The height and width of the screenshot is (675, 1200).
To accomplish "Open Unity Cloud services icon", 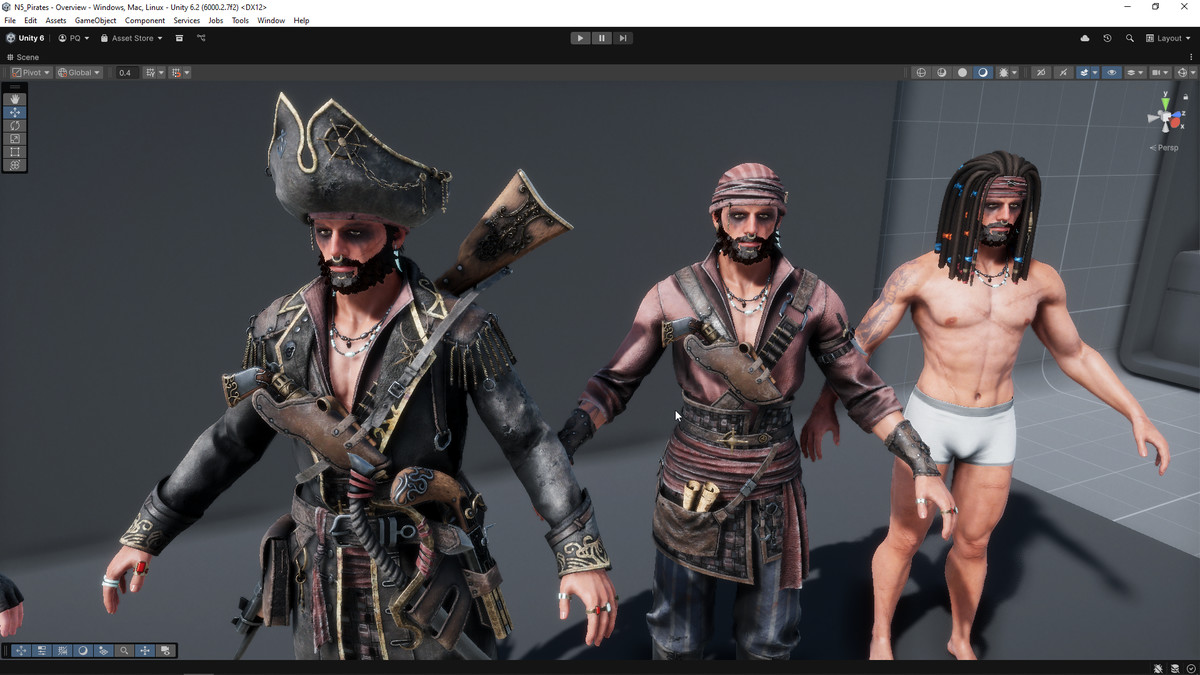I will tap(1085, 38).
